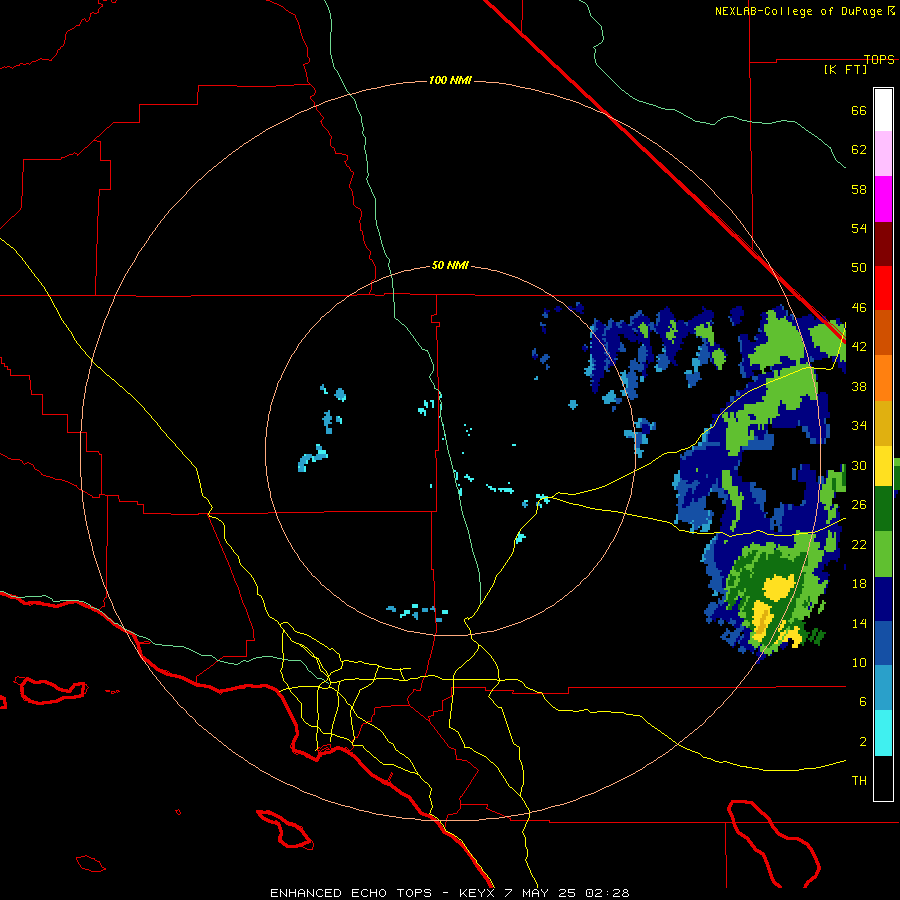Select the dark red legend swatch
This screenshot has width=900, height=900.
[883, 243]
